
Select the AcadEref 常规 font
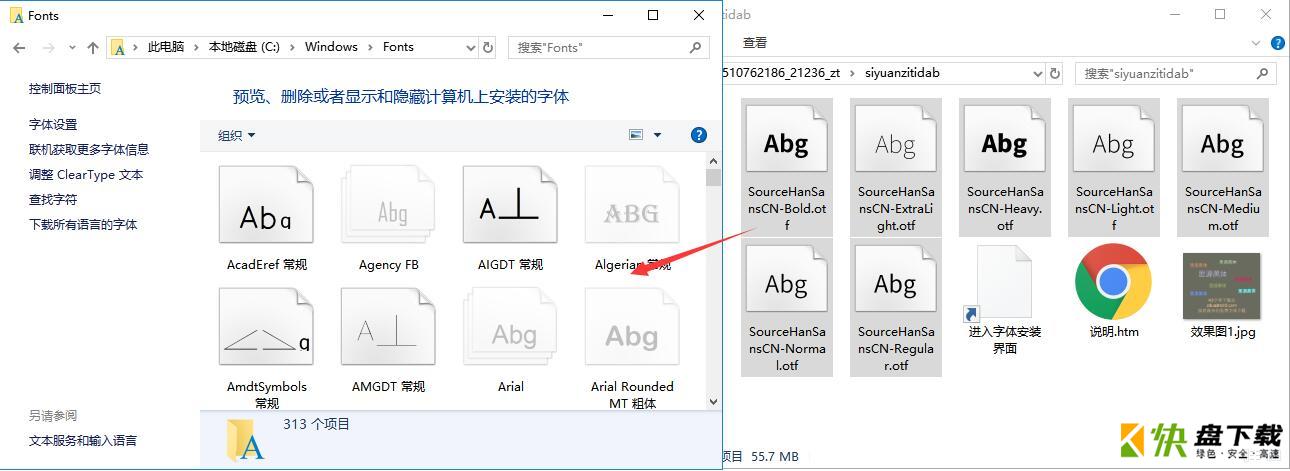(267, 218)
